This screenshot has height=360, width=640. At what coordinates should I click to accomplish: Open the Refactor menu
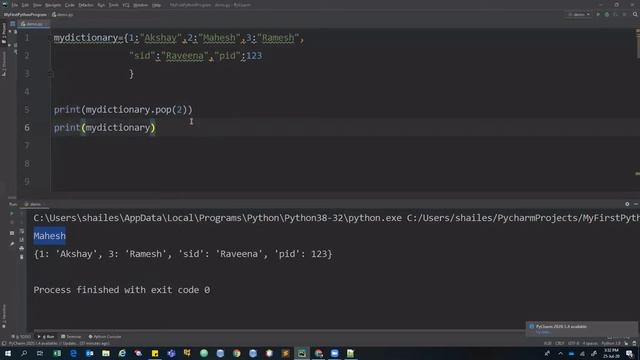point(86,5)
